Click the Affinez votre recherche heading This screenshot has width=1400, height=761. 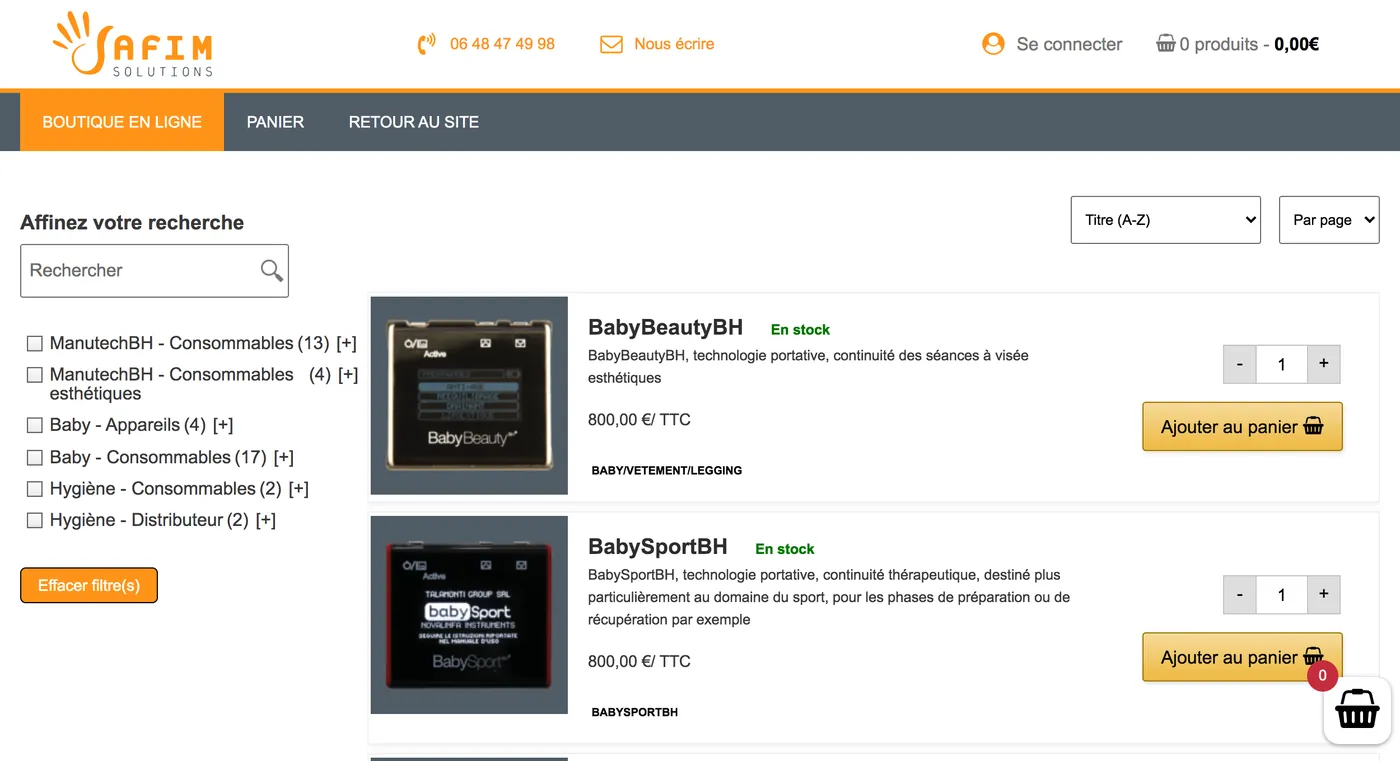pyautogui.click(x=132, y=222)
